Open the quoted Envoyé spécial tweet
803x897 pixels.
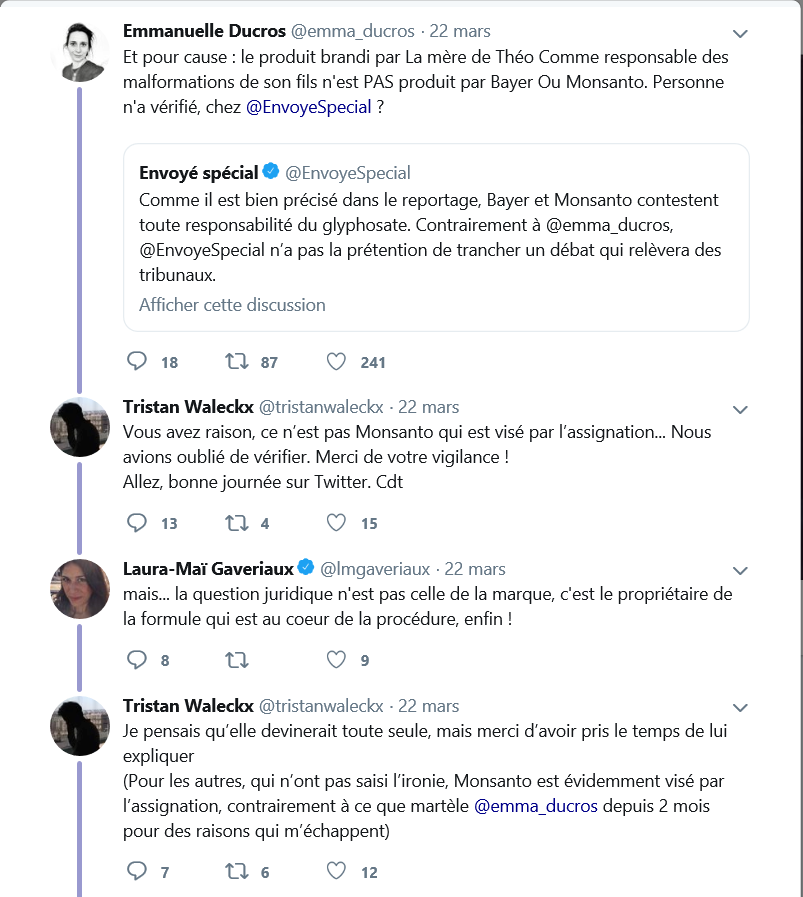tap(436, 237)
